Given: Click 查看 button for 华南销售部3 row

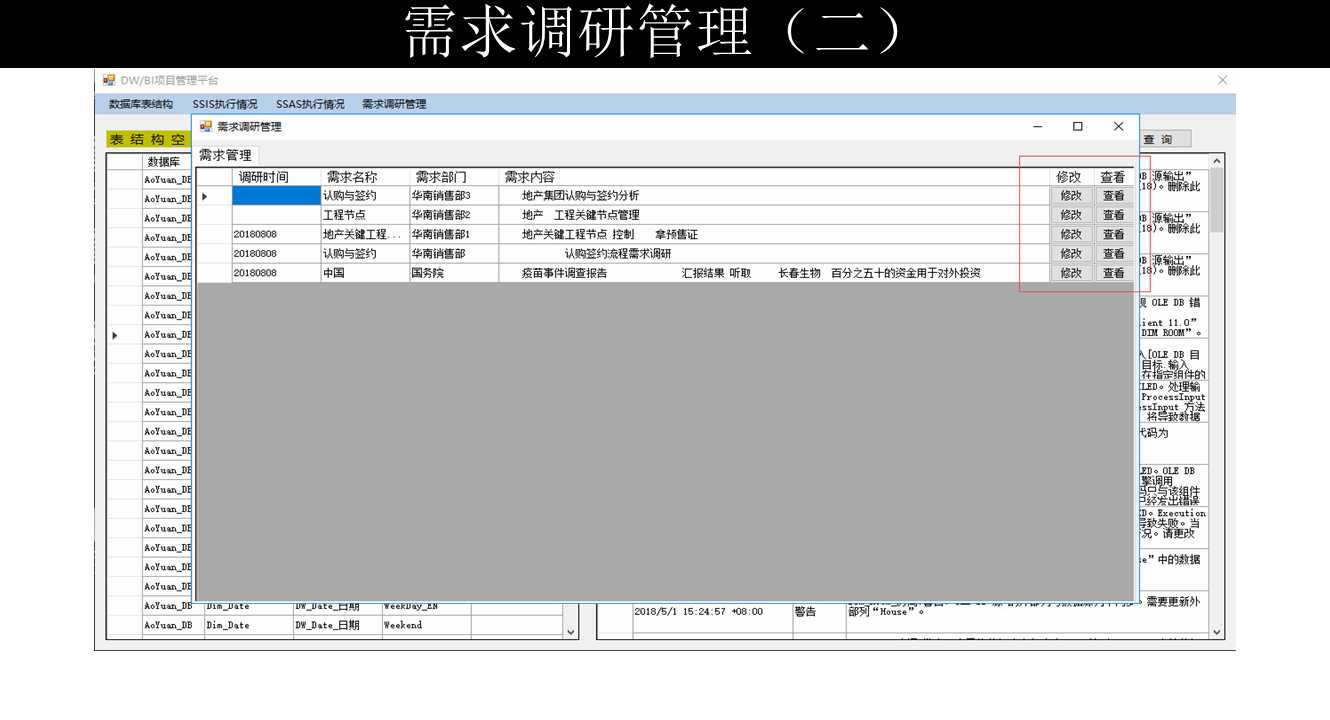Looking at the screenshot, I should [1114, 196].
